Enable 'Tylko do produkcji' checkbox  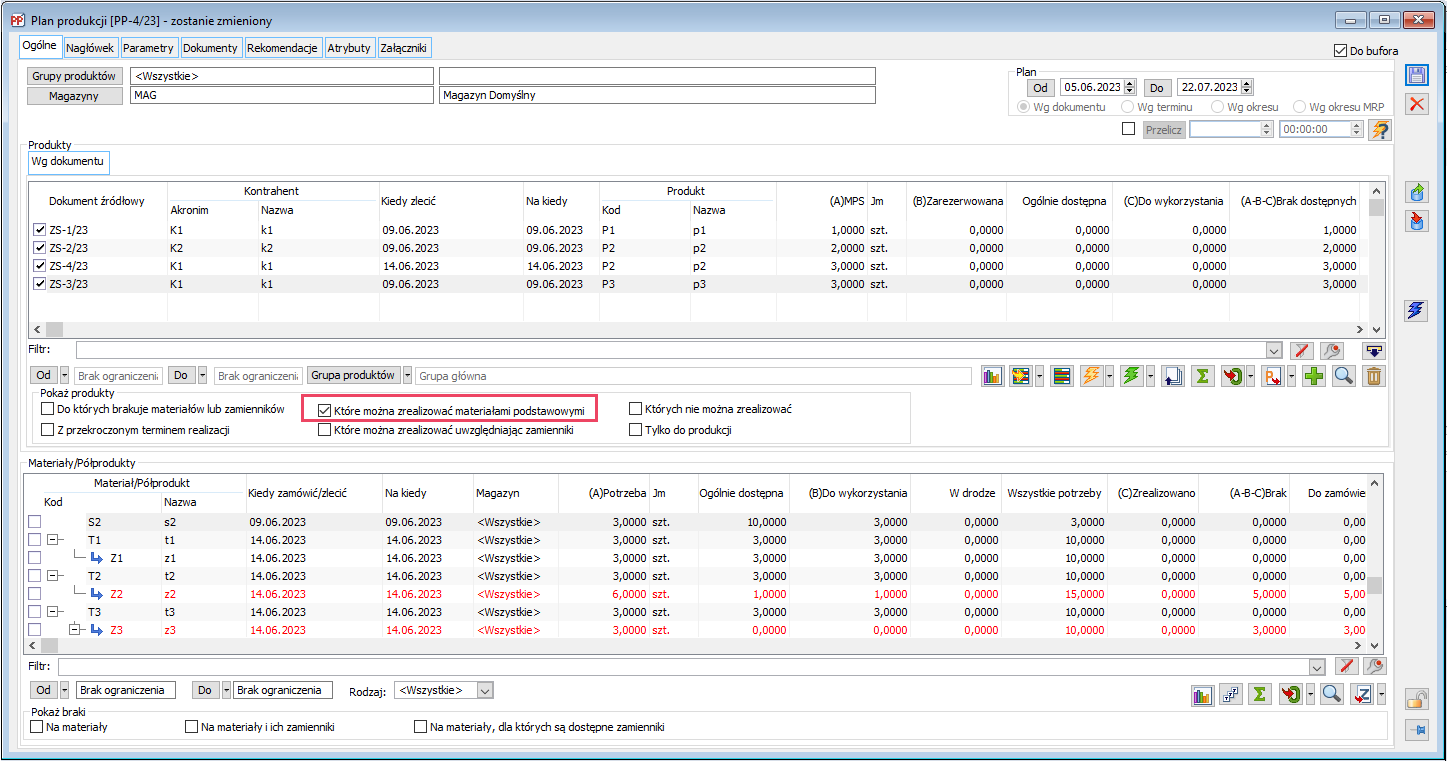636,430
